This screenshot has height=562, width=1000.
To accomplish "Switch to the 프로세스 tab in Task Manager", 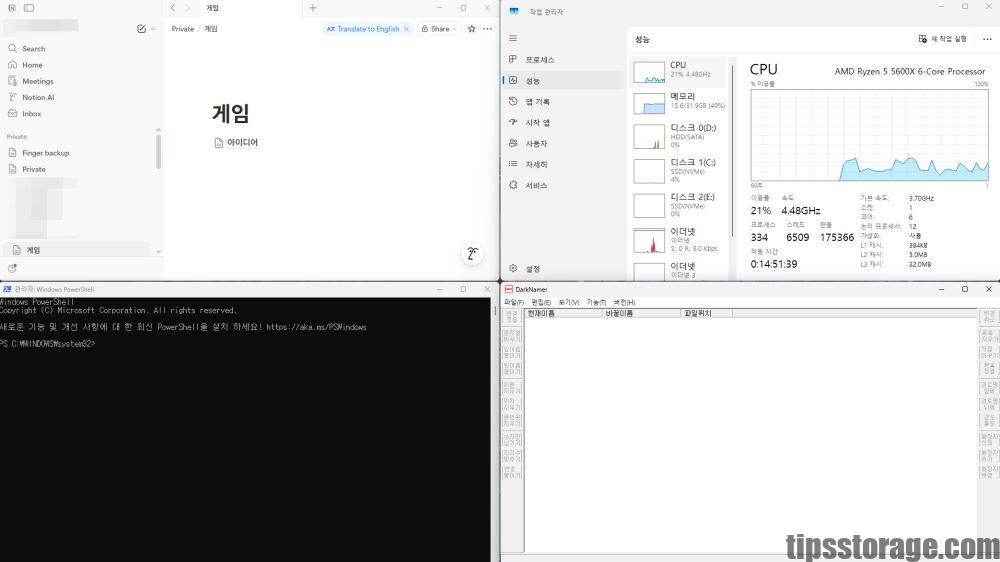I will [540, 60].
